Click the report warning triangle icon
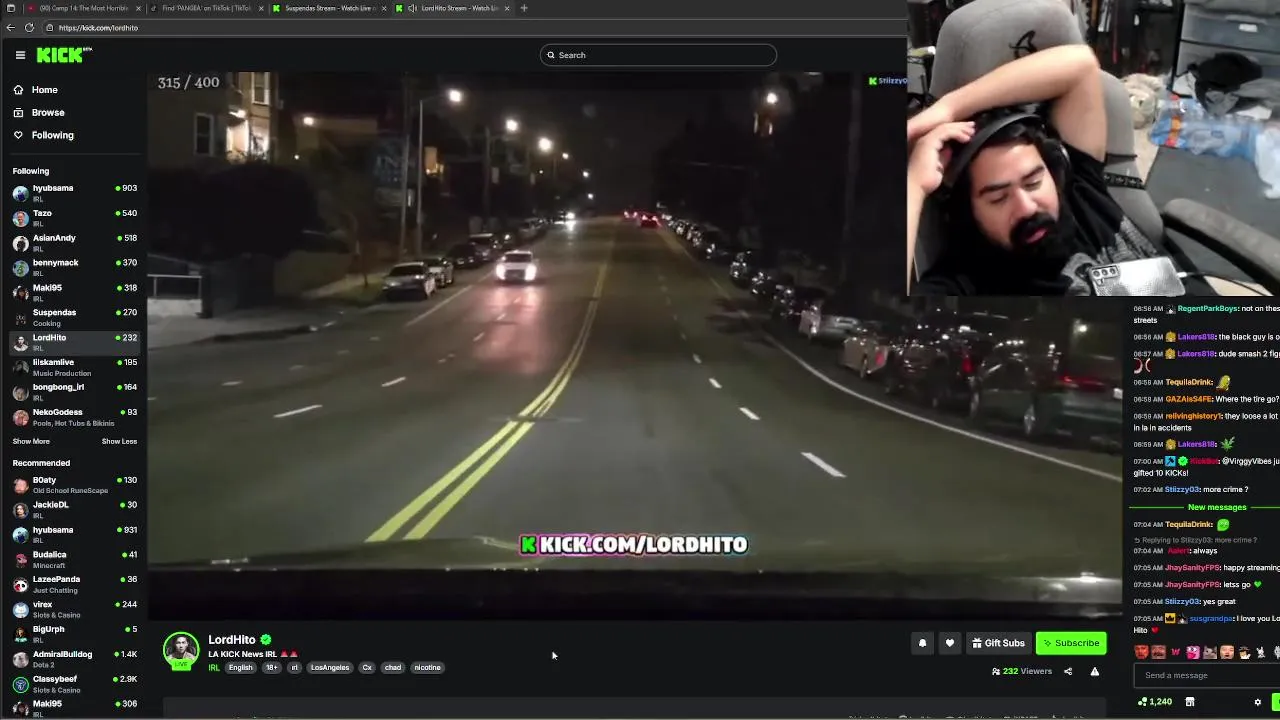Viewport: 1280px width, 720px height. click(1095, 671)
